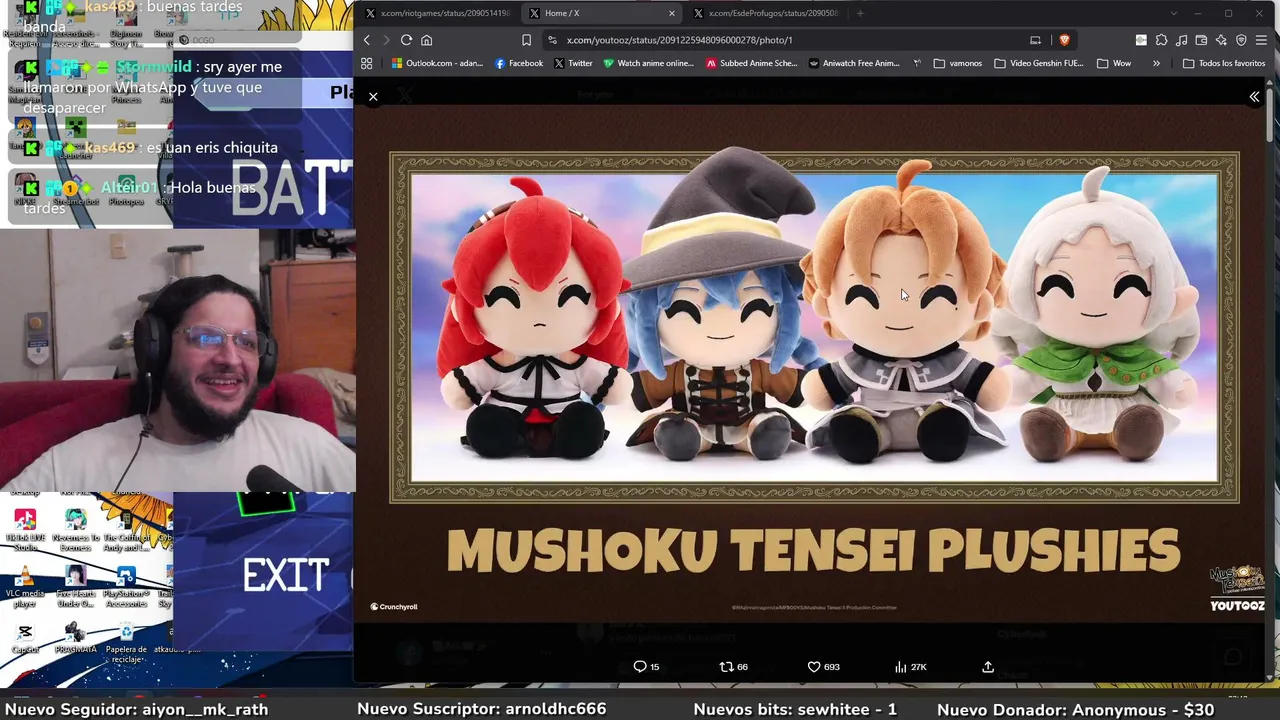Open the screen cast icon in address bar
Screen dimensions: 1280x720
click(1035, 40)
